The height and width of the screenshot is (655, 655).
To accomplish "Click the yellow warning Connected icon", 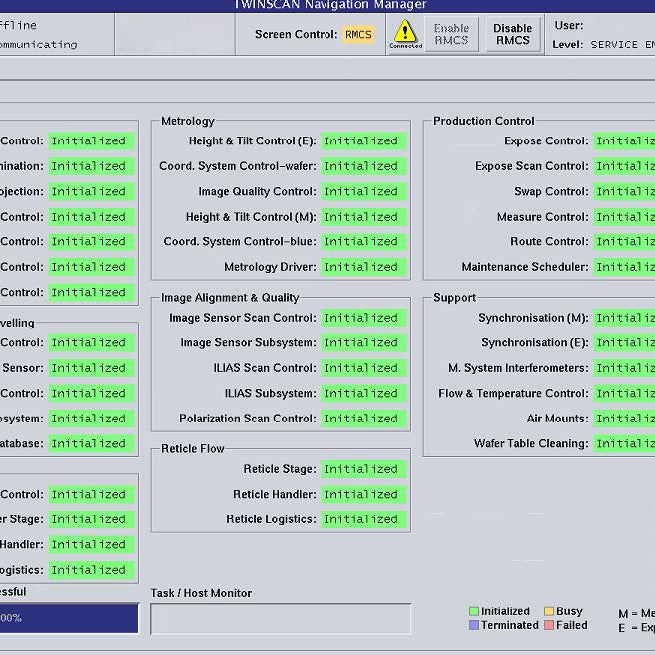I will [405, 34].
